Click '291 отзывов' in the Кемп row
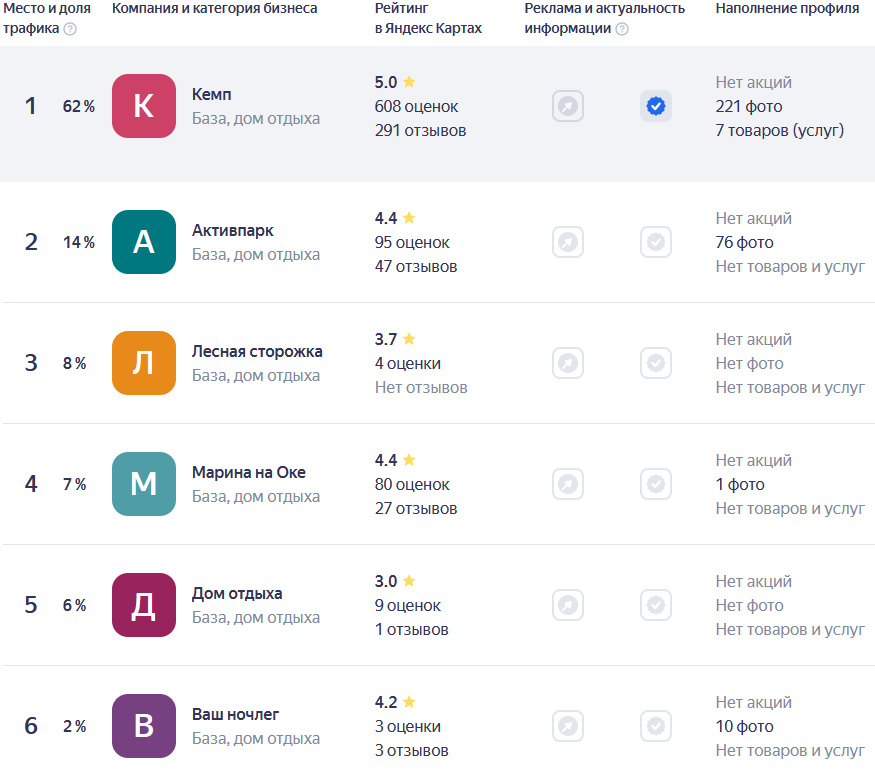Screen dimensions: 875x775 pos(420,130)
